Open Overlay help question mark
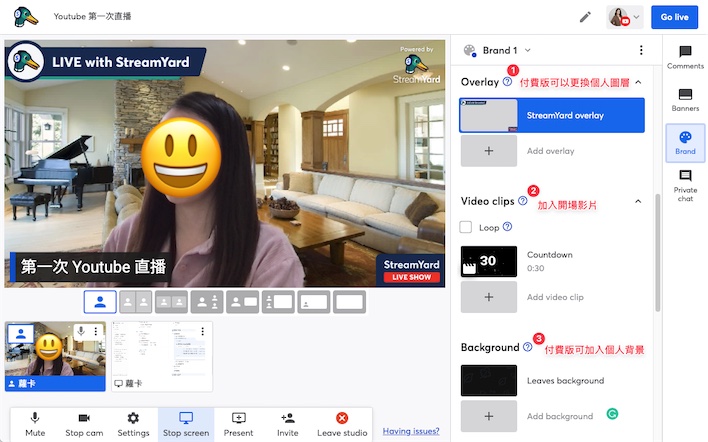 point(508,82)
